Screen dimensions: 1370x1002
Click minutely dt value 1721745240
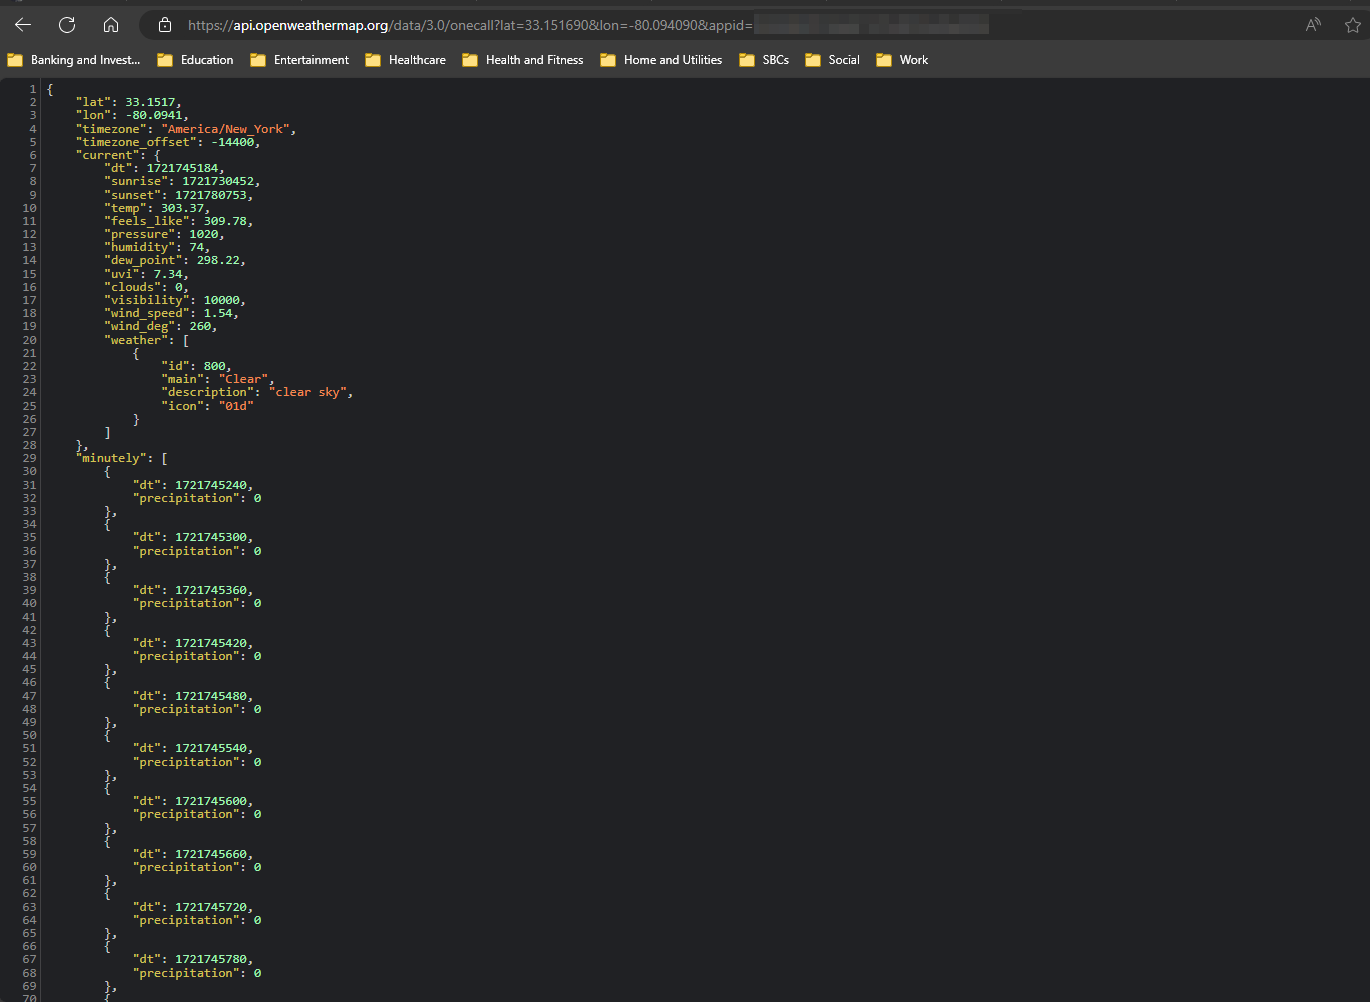[211, 485]
